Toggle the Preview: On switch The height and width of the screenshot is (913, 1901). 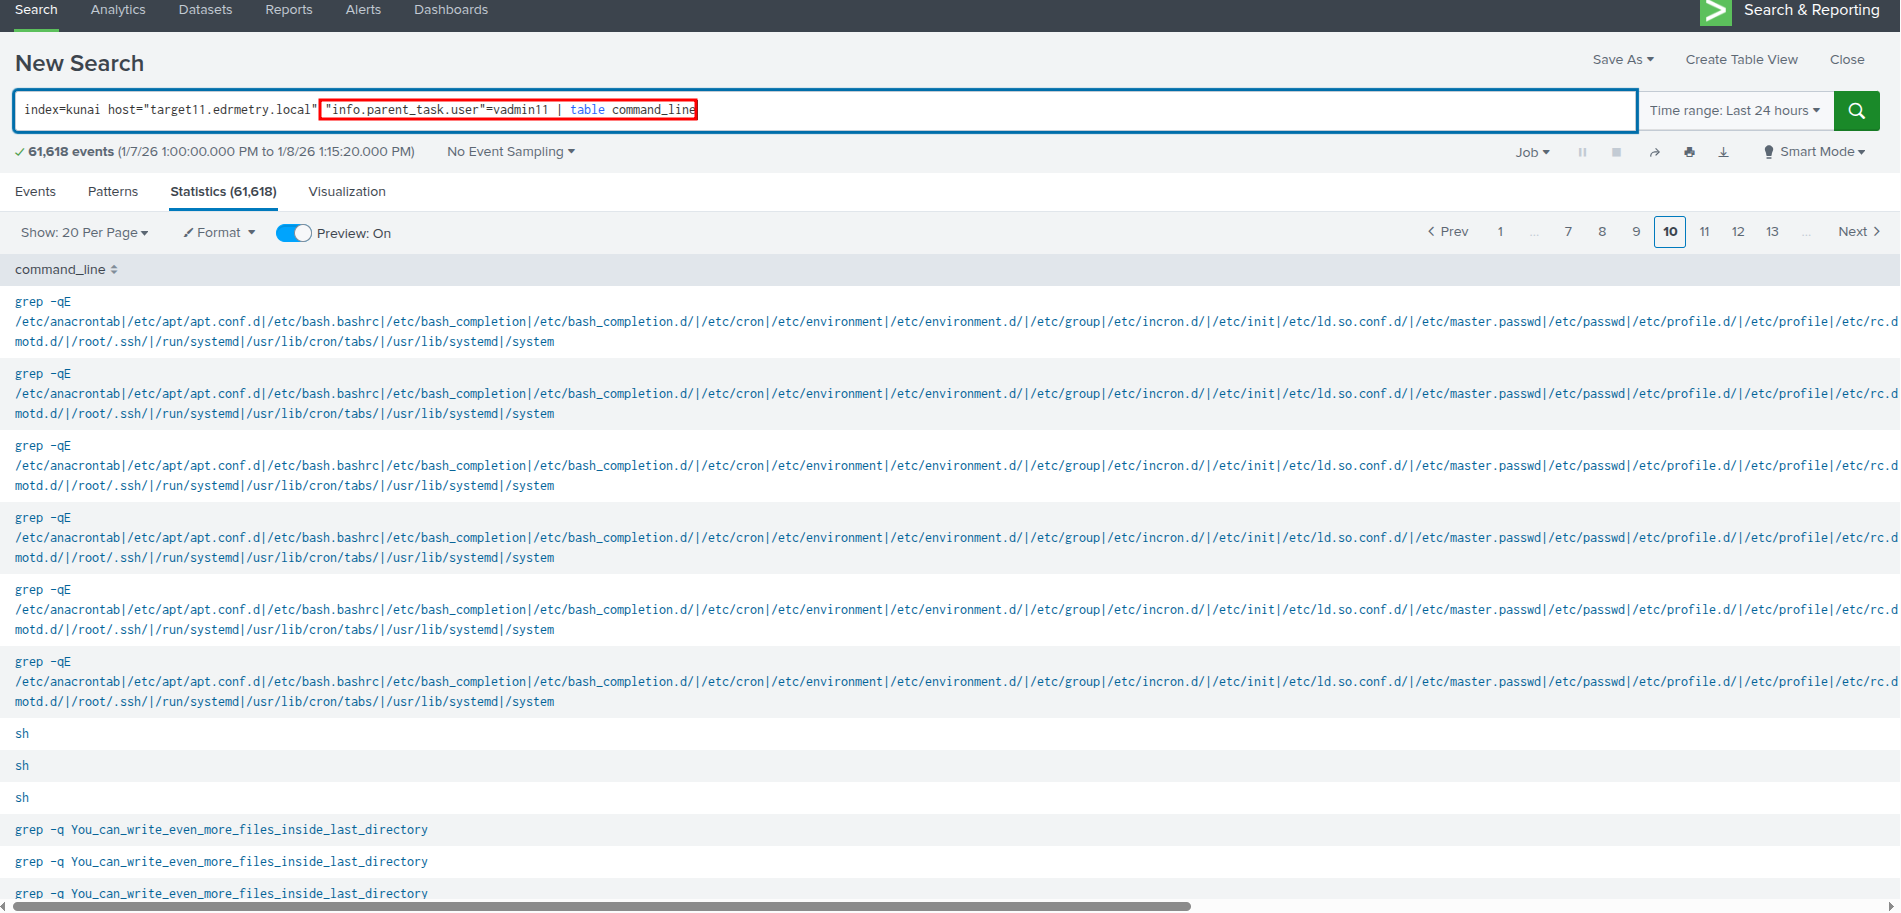click(294, 233)
